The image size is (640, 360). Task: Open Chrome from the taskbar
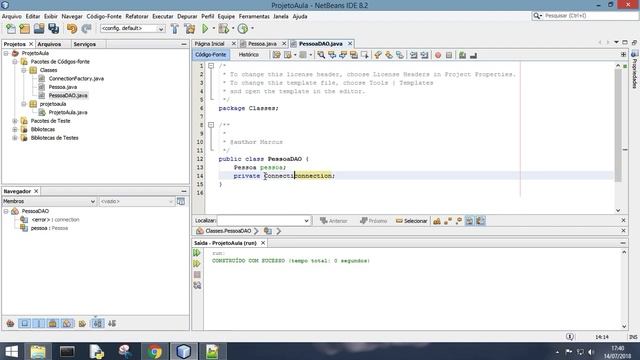(155, 351)
